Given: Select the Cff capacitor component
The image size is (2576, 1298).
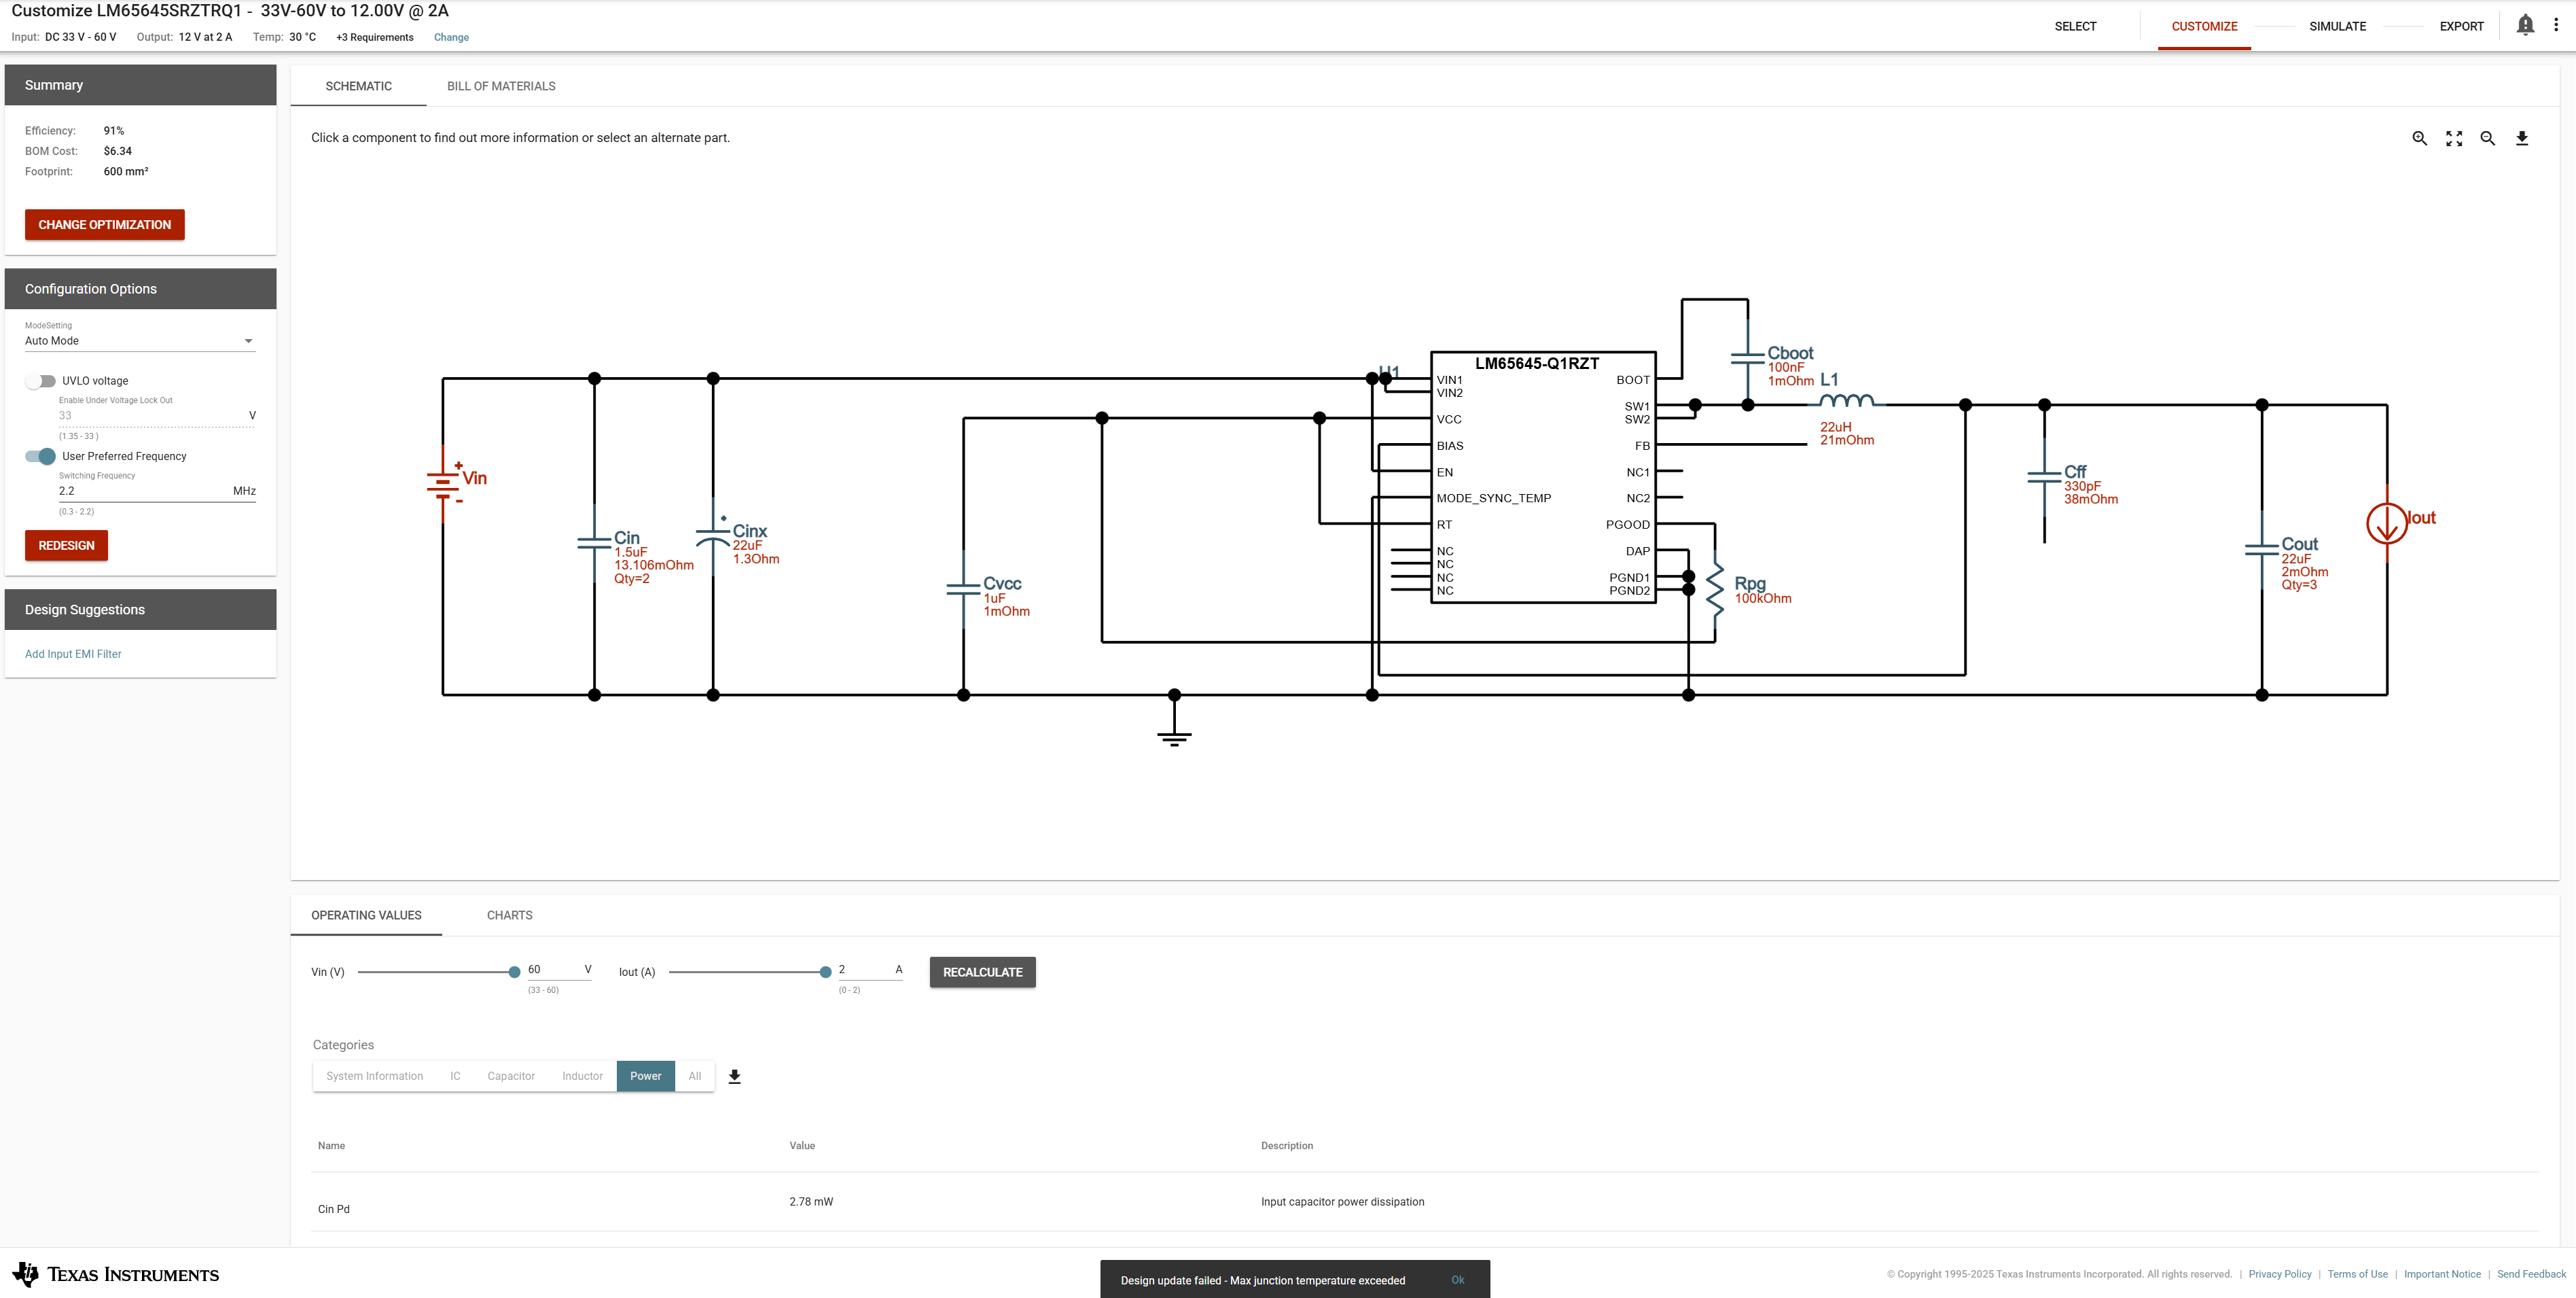Looking at the screenshot, I should click(2044, 477).
